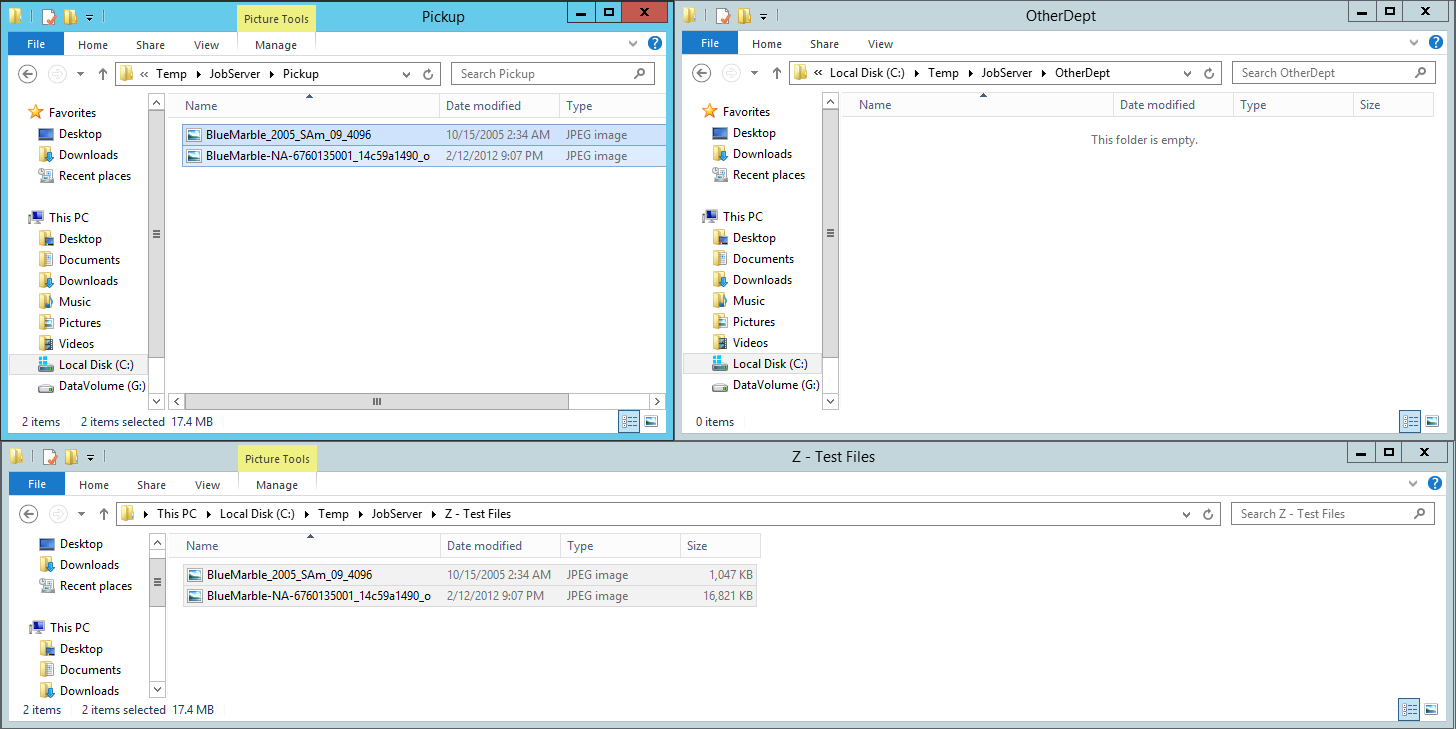
Task: Click the Back arrow in Z - Test Files window
Action: pos(29,514)
